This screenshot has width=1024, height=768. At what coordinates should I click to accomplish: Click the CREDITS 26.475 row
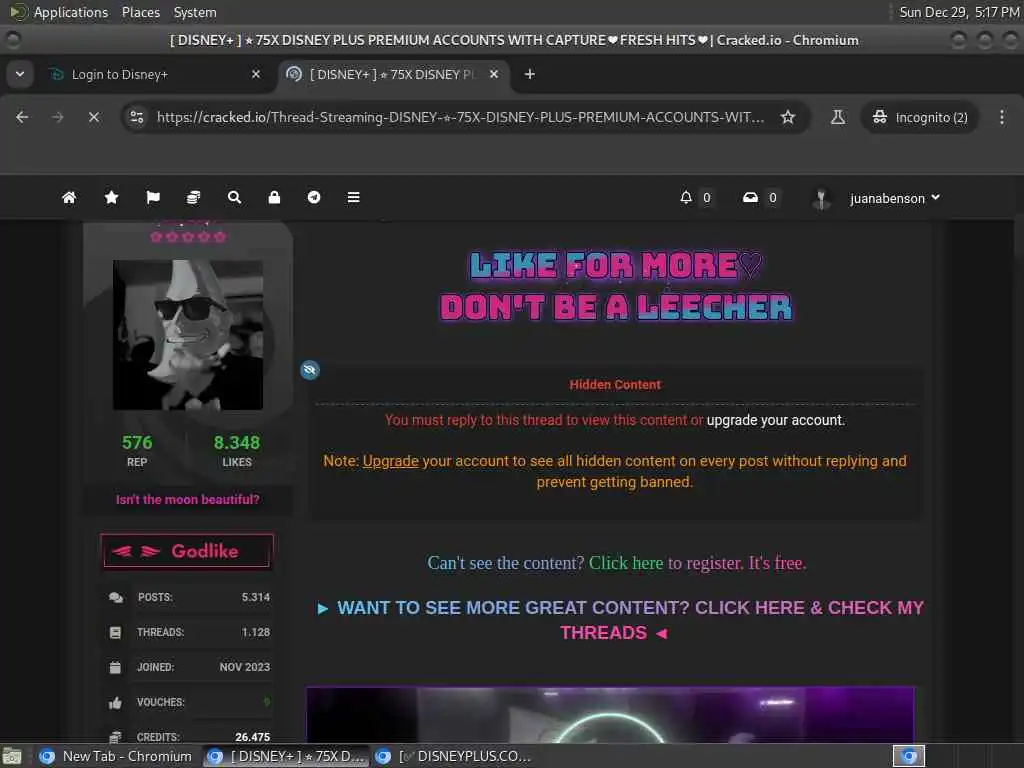[189, 737]
